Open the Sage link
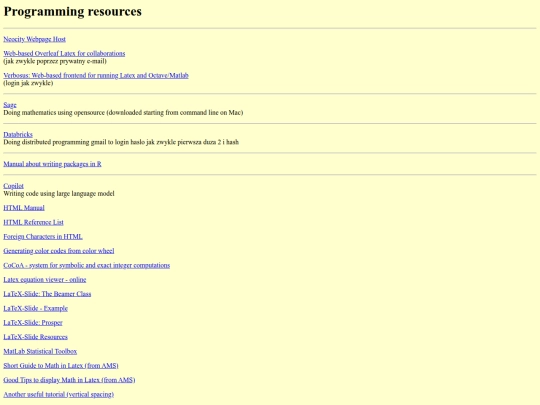540x405 pixels. [x=10, y=105]
